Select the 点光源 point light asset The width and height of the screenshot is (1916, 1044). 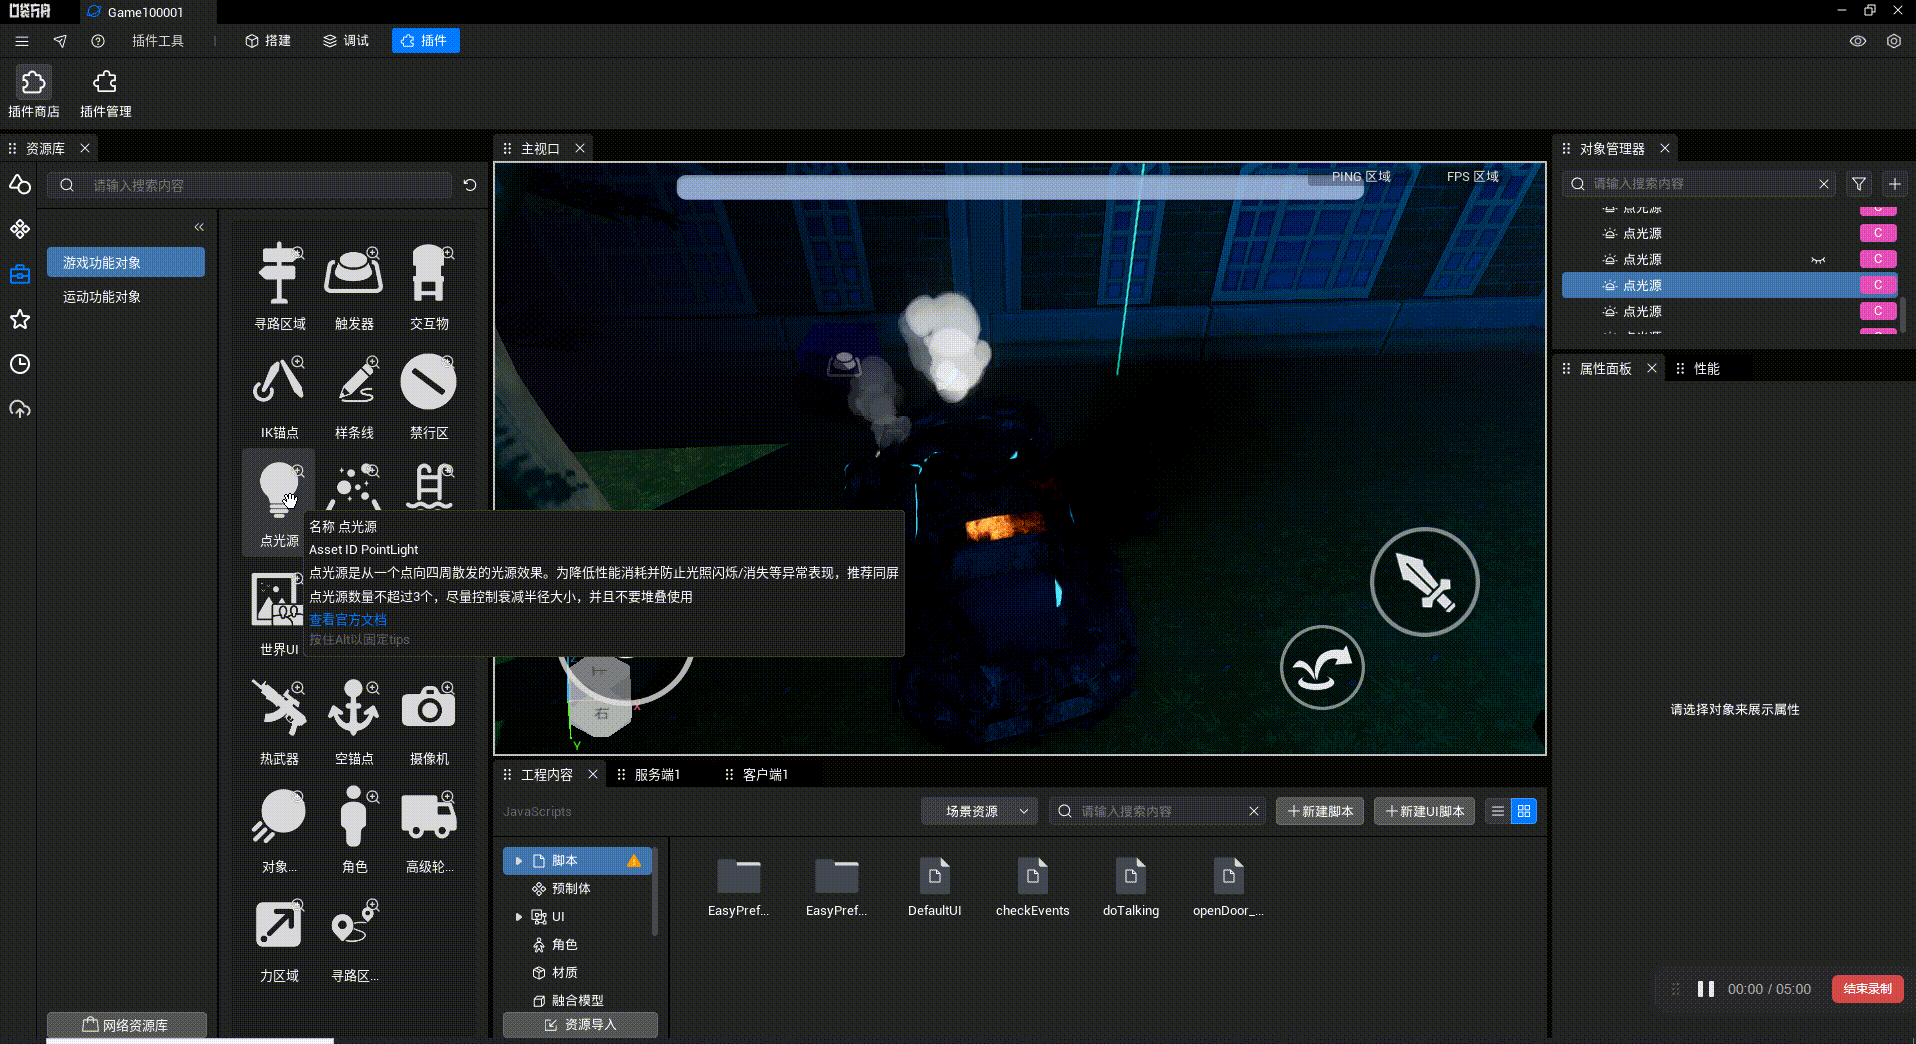[x=279, y=503]
